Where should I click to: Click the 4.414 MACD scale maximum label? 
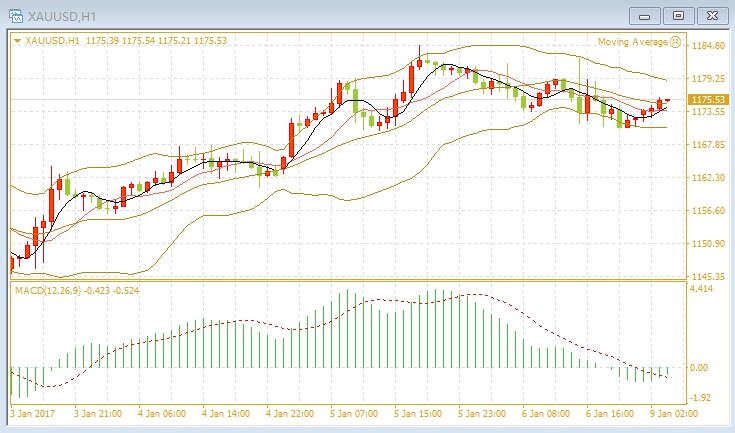click(701, 289)
